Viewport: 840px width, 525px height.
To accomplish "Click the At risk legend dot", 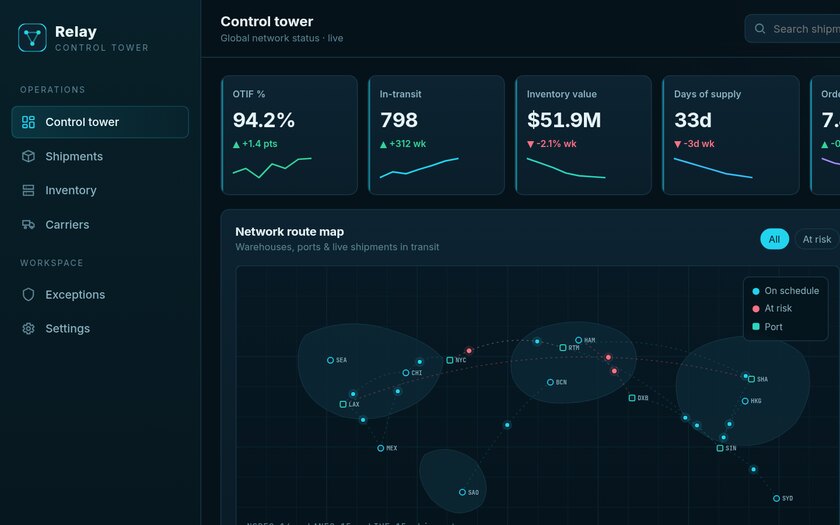I will pyautogui.click(x=756, y=309).
